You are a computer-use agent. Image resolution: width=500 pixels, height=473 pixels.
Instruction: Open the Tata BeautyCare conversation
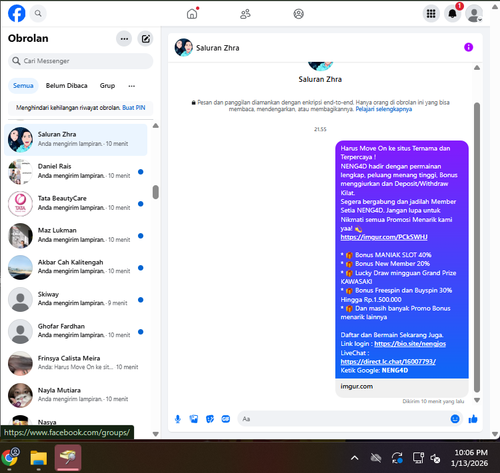point(76,204)
